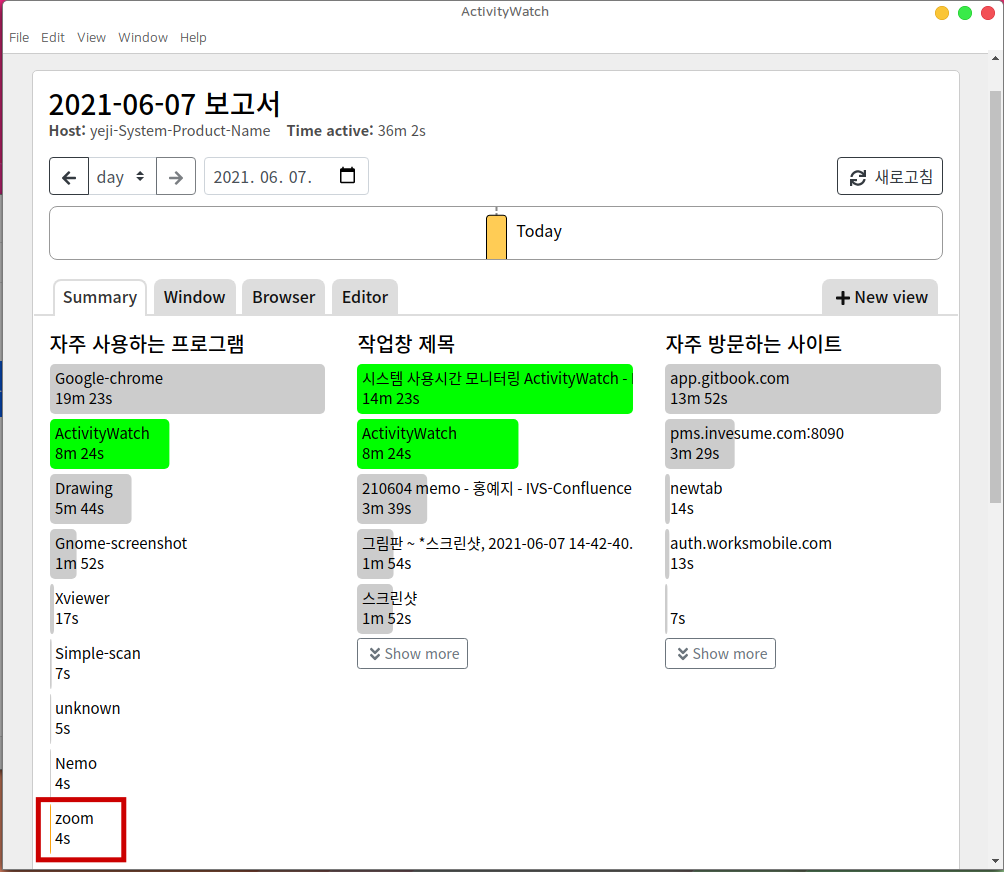Open the calendar picker icon in date field

tap(347, 176)
